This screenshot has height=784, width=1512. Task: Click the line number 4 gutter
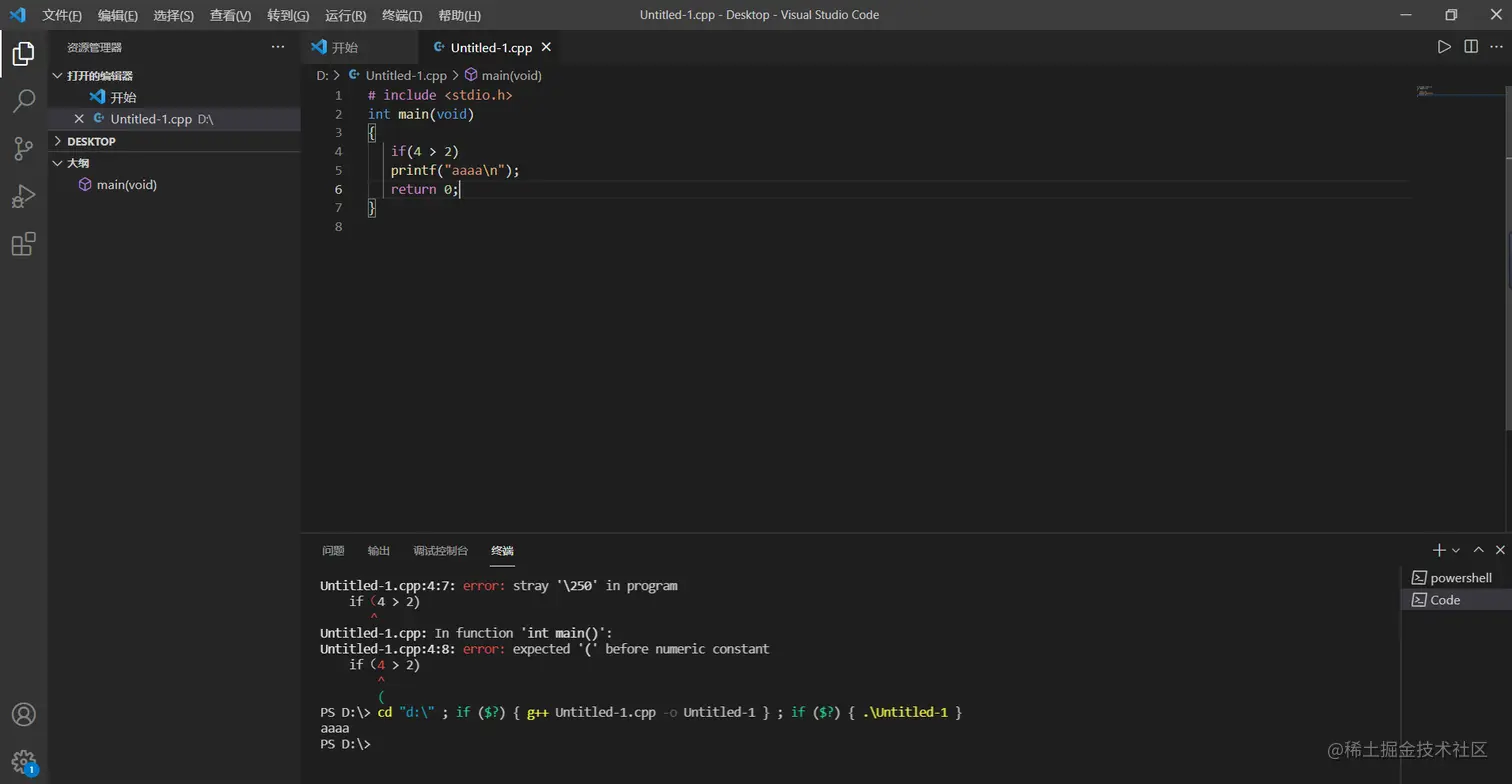click(338, 152)
